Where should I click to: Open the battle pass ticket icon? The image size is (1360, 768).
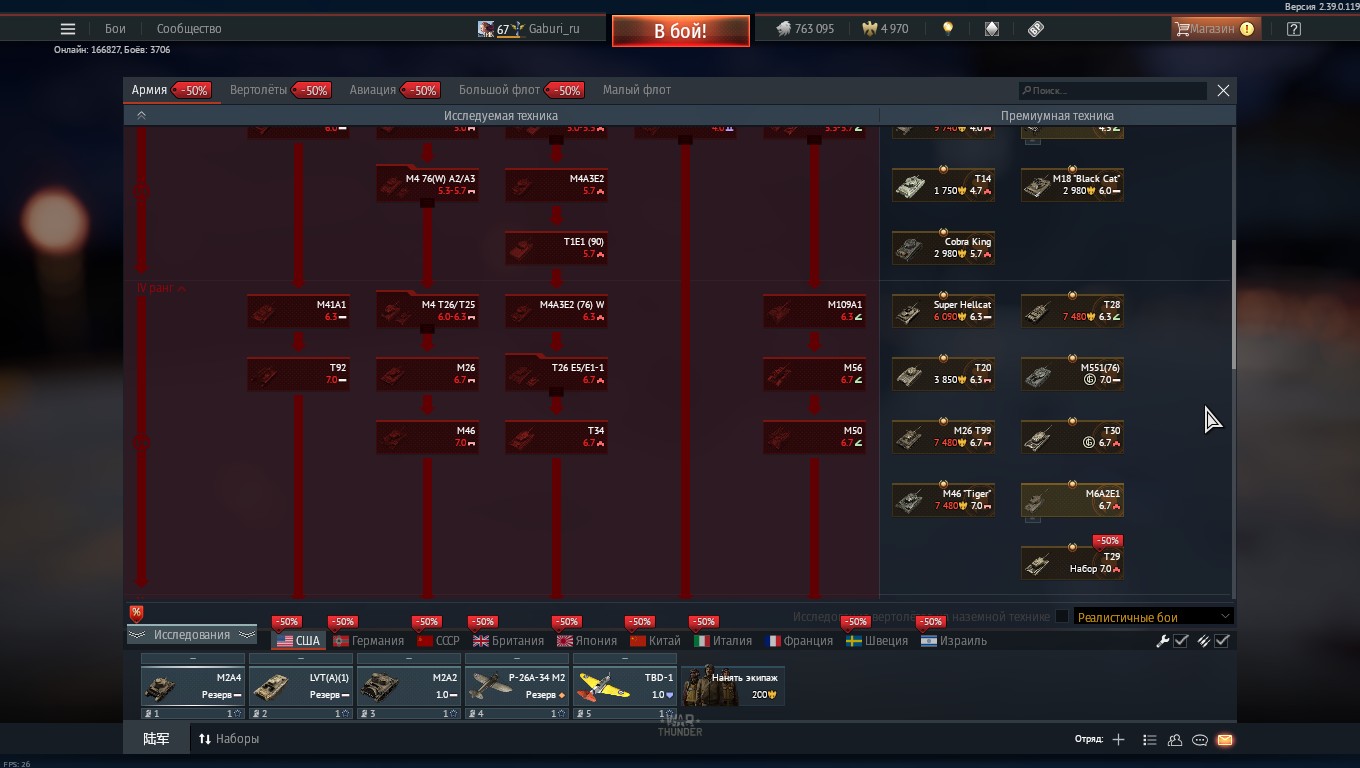pos(1036,29)
